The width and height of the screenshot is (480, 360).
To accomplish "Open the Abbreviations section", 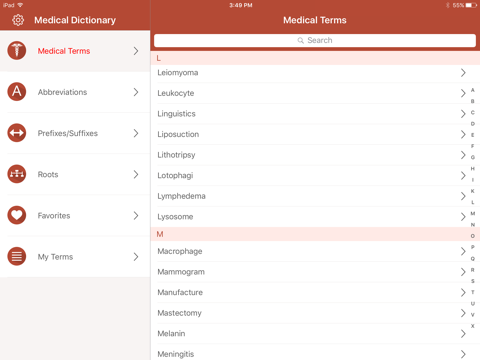I will click(x=75, y=92).
